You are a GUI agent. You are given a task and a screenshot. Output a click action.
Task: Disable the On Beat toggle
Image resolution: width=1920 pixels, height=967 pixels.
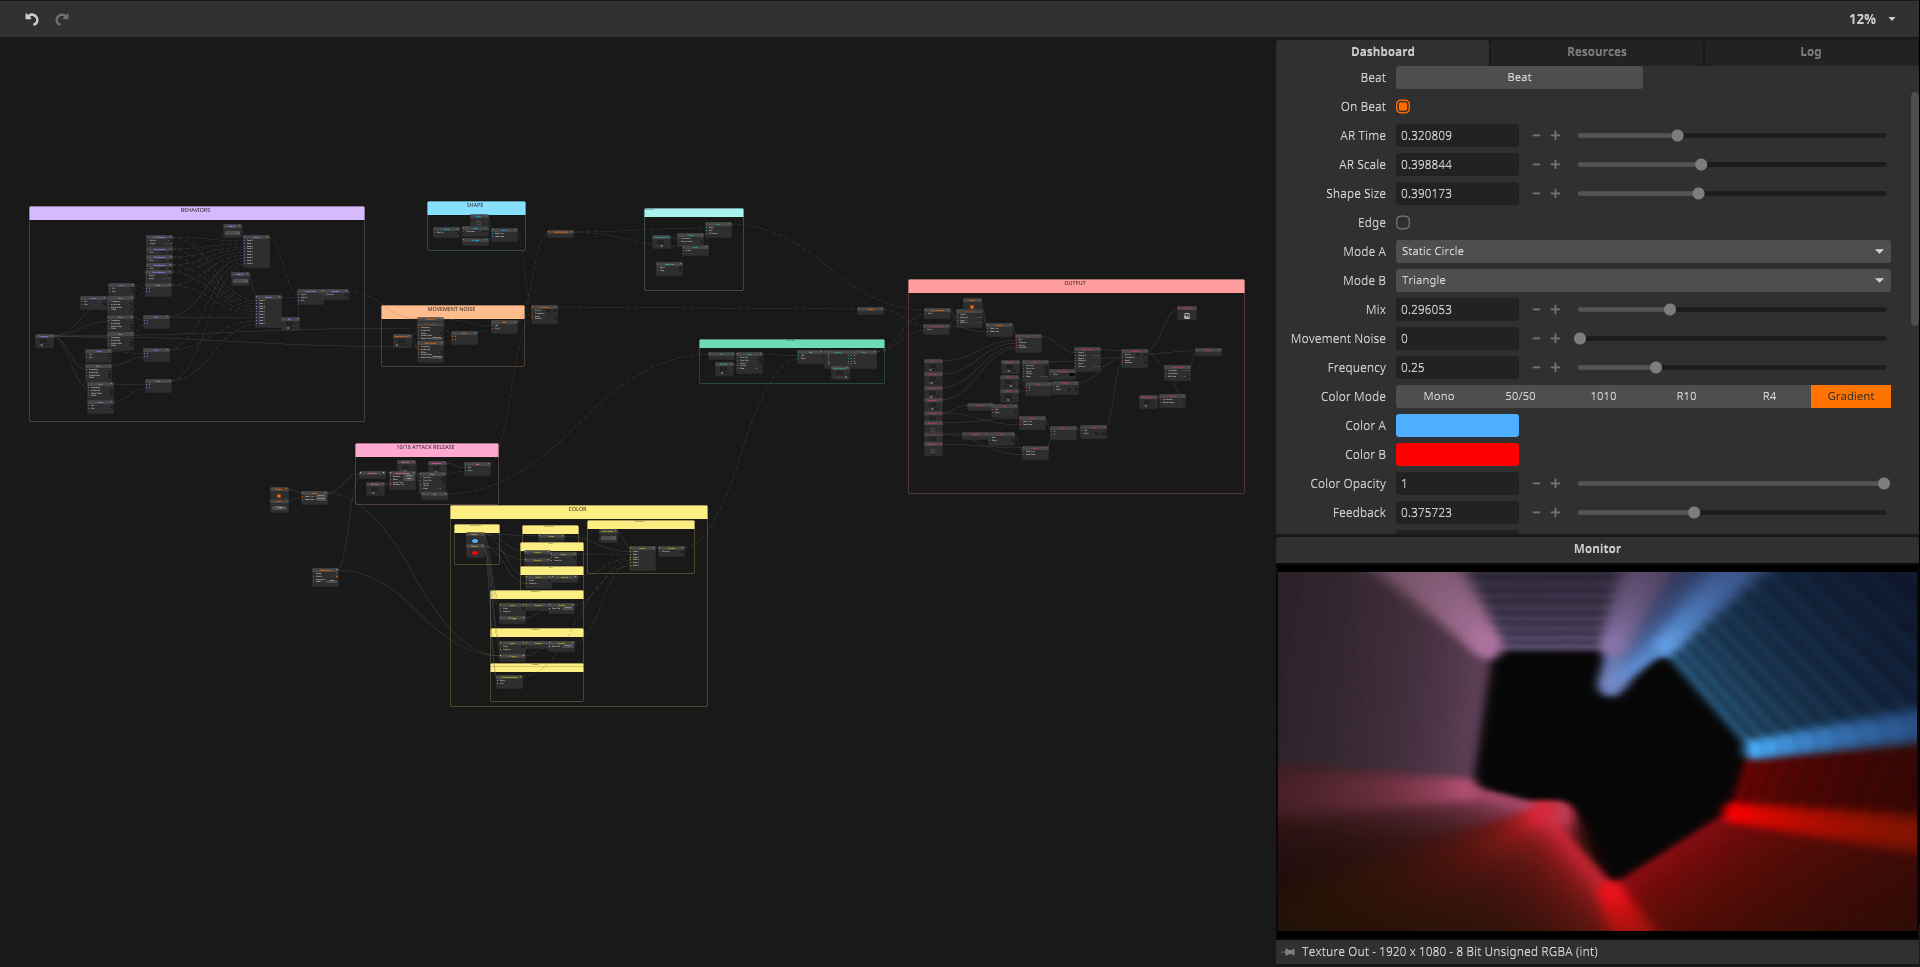coord(1403,107)
